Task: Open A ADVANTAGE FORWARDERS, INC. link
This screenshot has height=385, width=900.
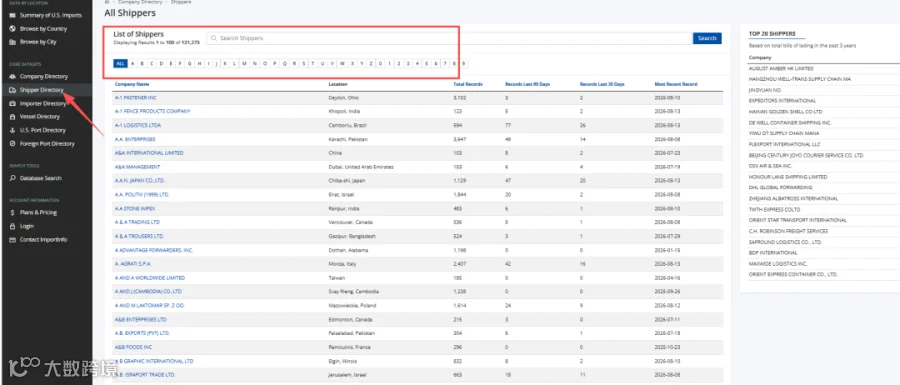Action: pyautogui.click(x=154, y=250)
